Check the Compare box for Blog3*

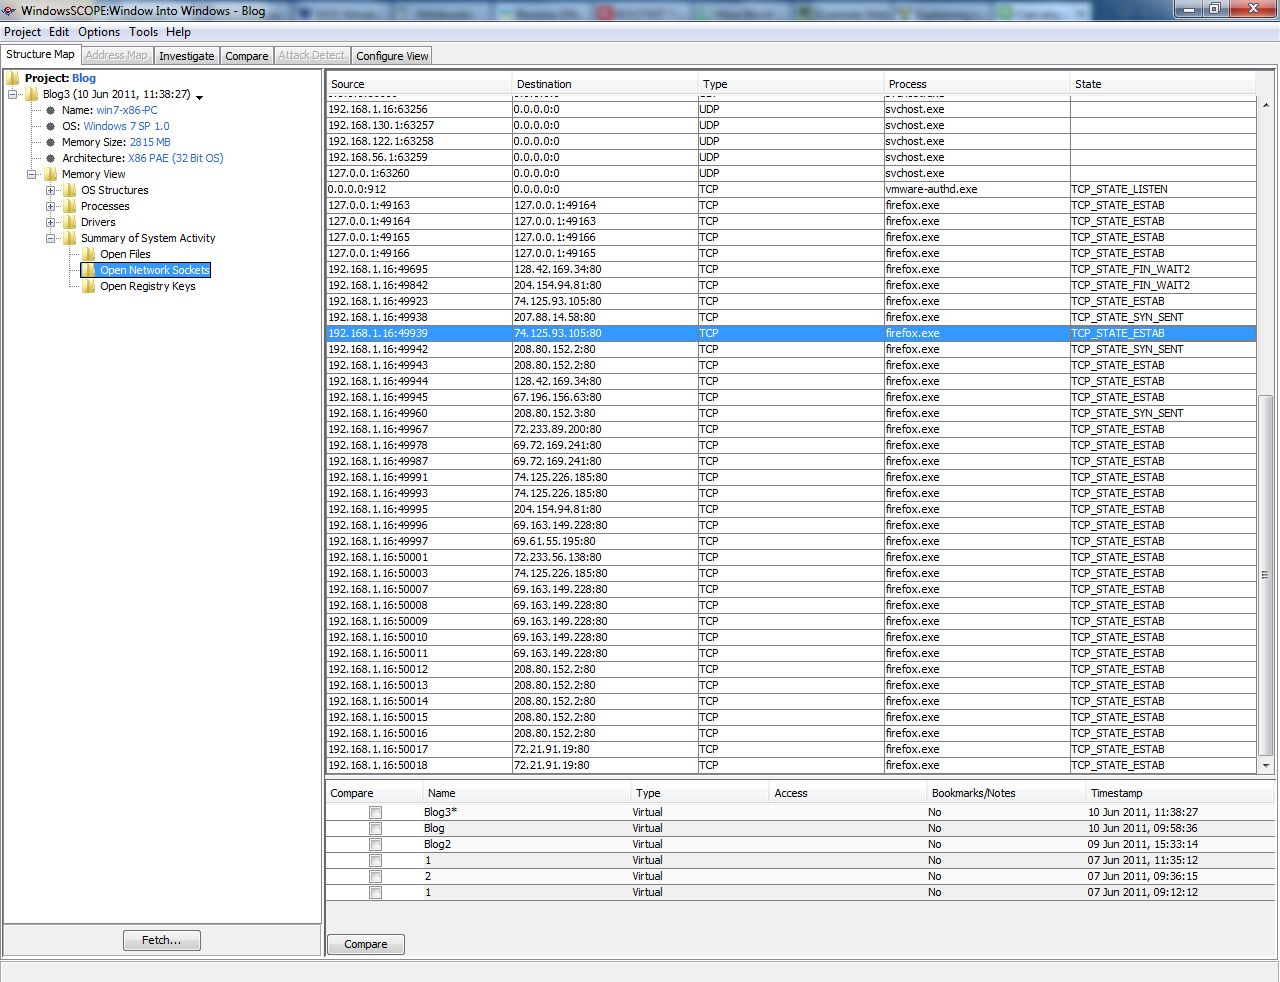[x=375, y=813]
